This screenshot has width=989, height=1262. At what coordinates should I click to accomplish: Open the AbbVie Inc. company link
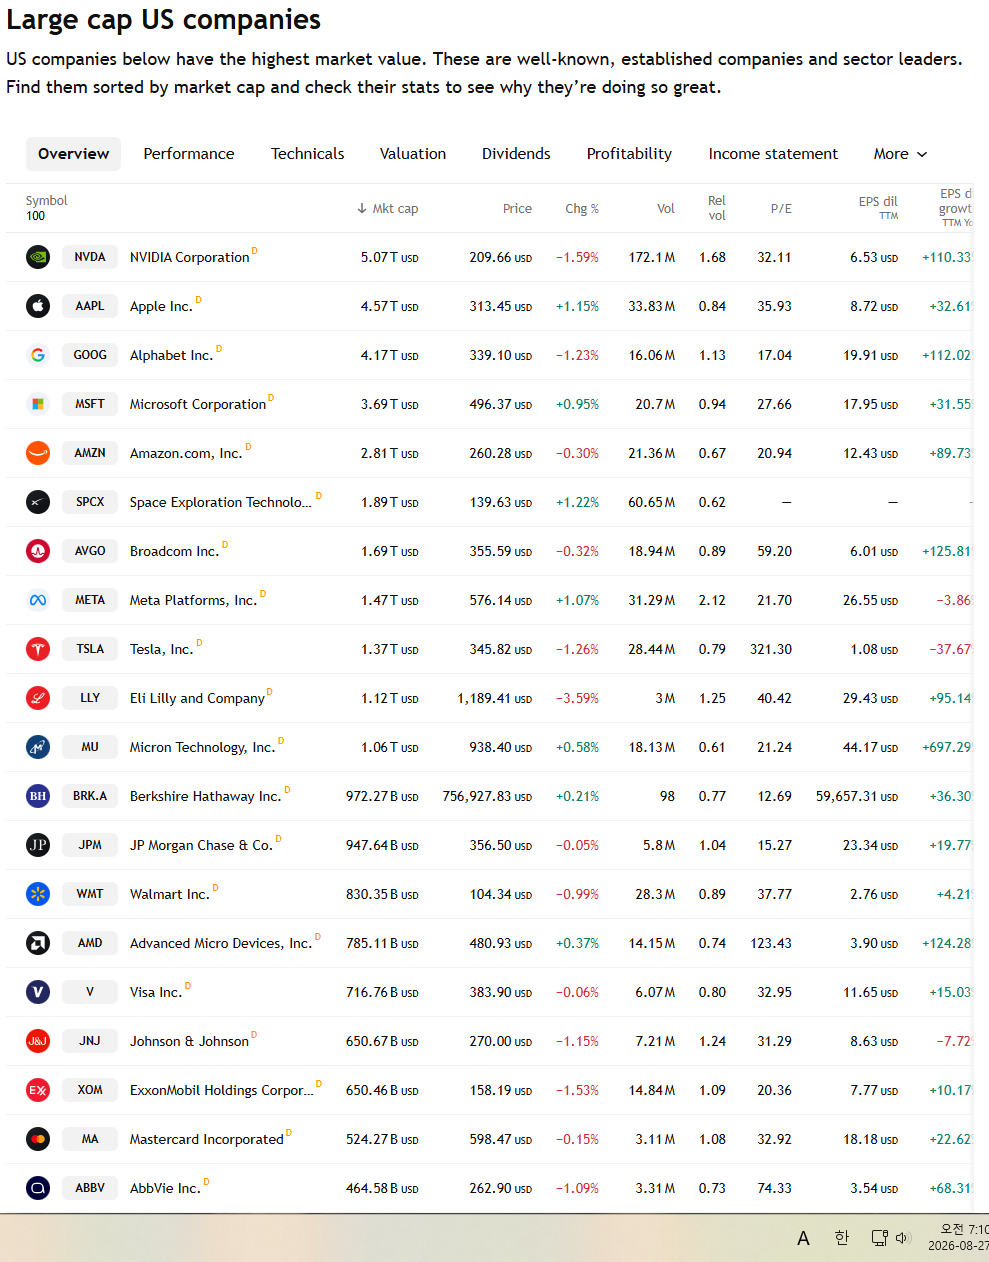(x=165, y=1189)
